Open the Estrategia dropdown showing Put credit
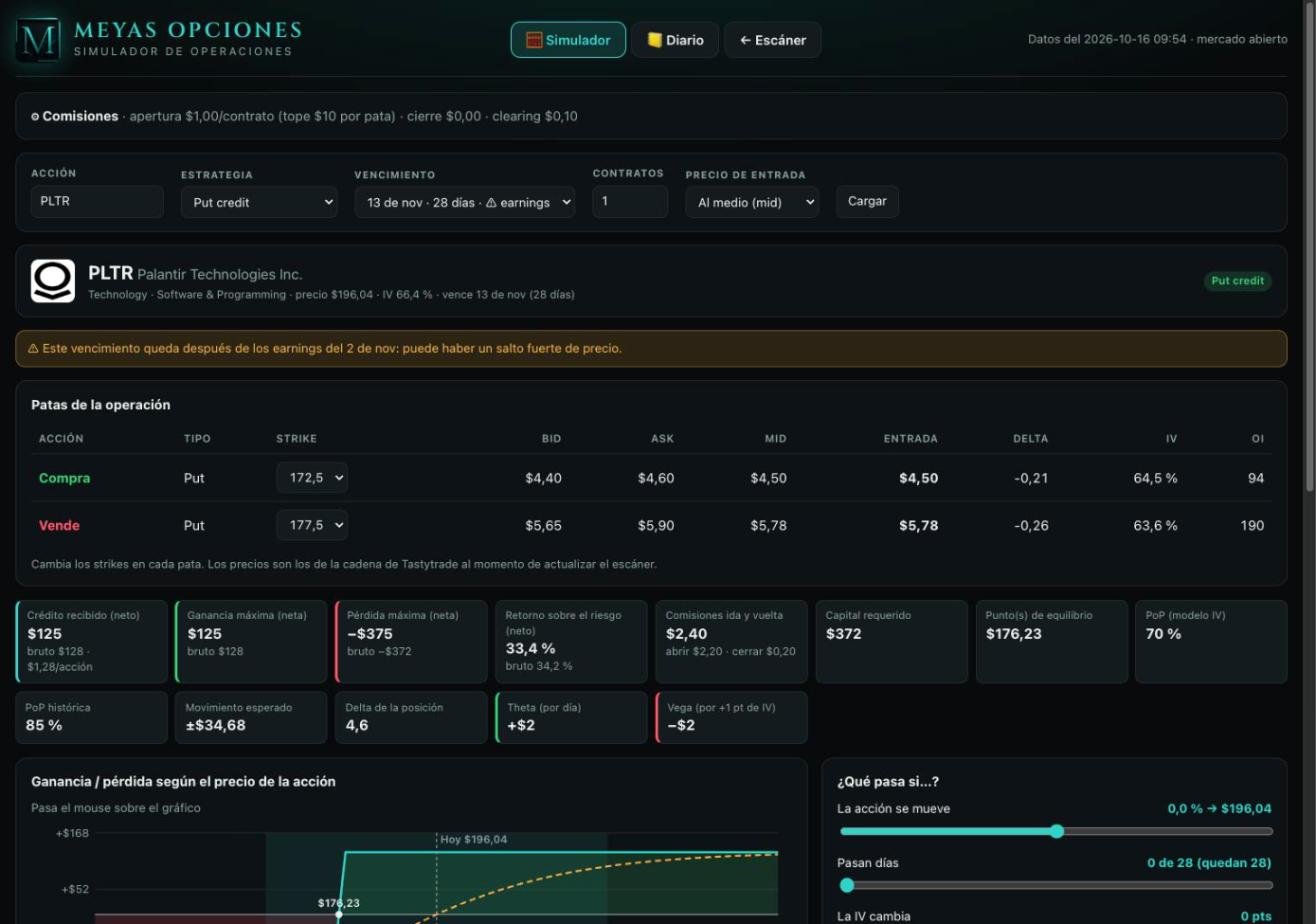 tap(260, 202)
